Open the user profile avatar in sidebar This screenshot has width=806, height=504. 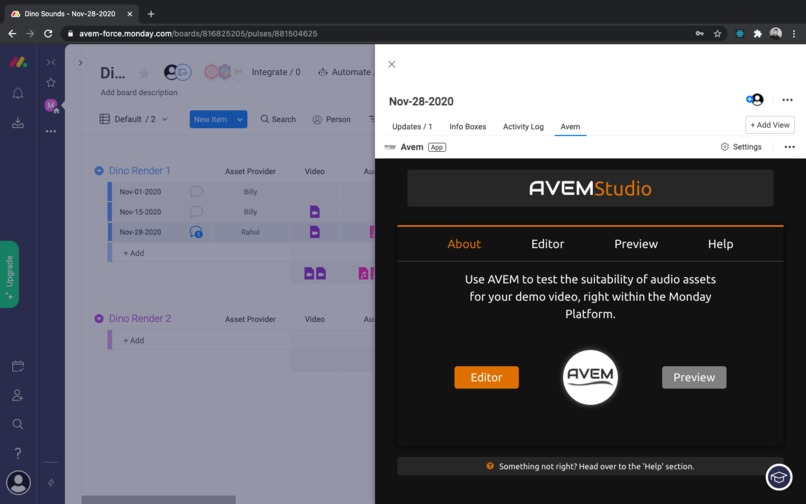[x=18, y=482]
